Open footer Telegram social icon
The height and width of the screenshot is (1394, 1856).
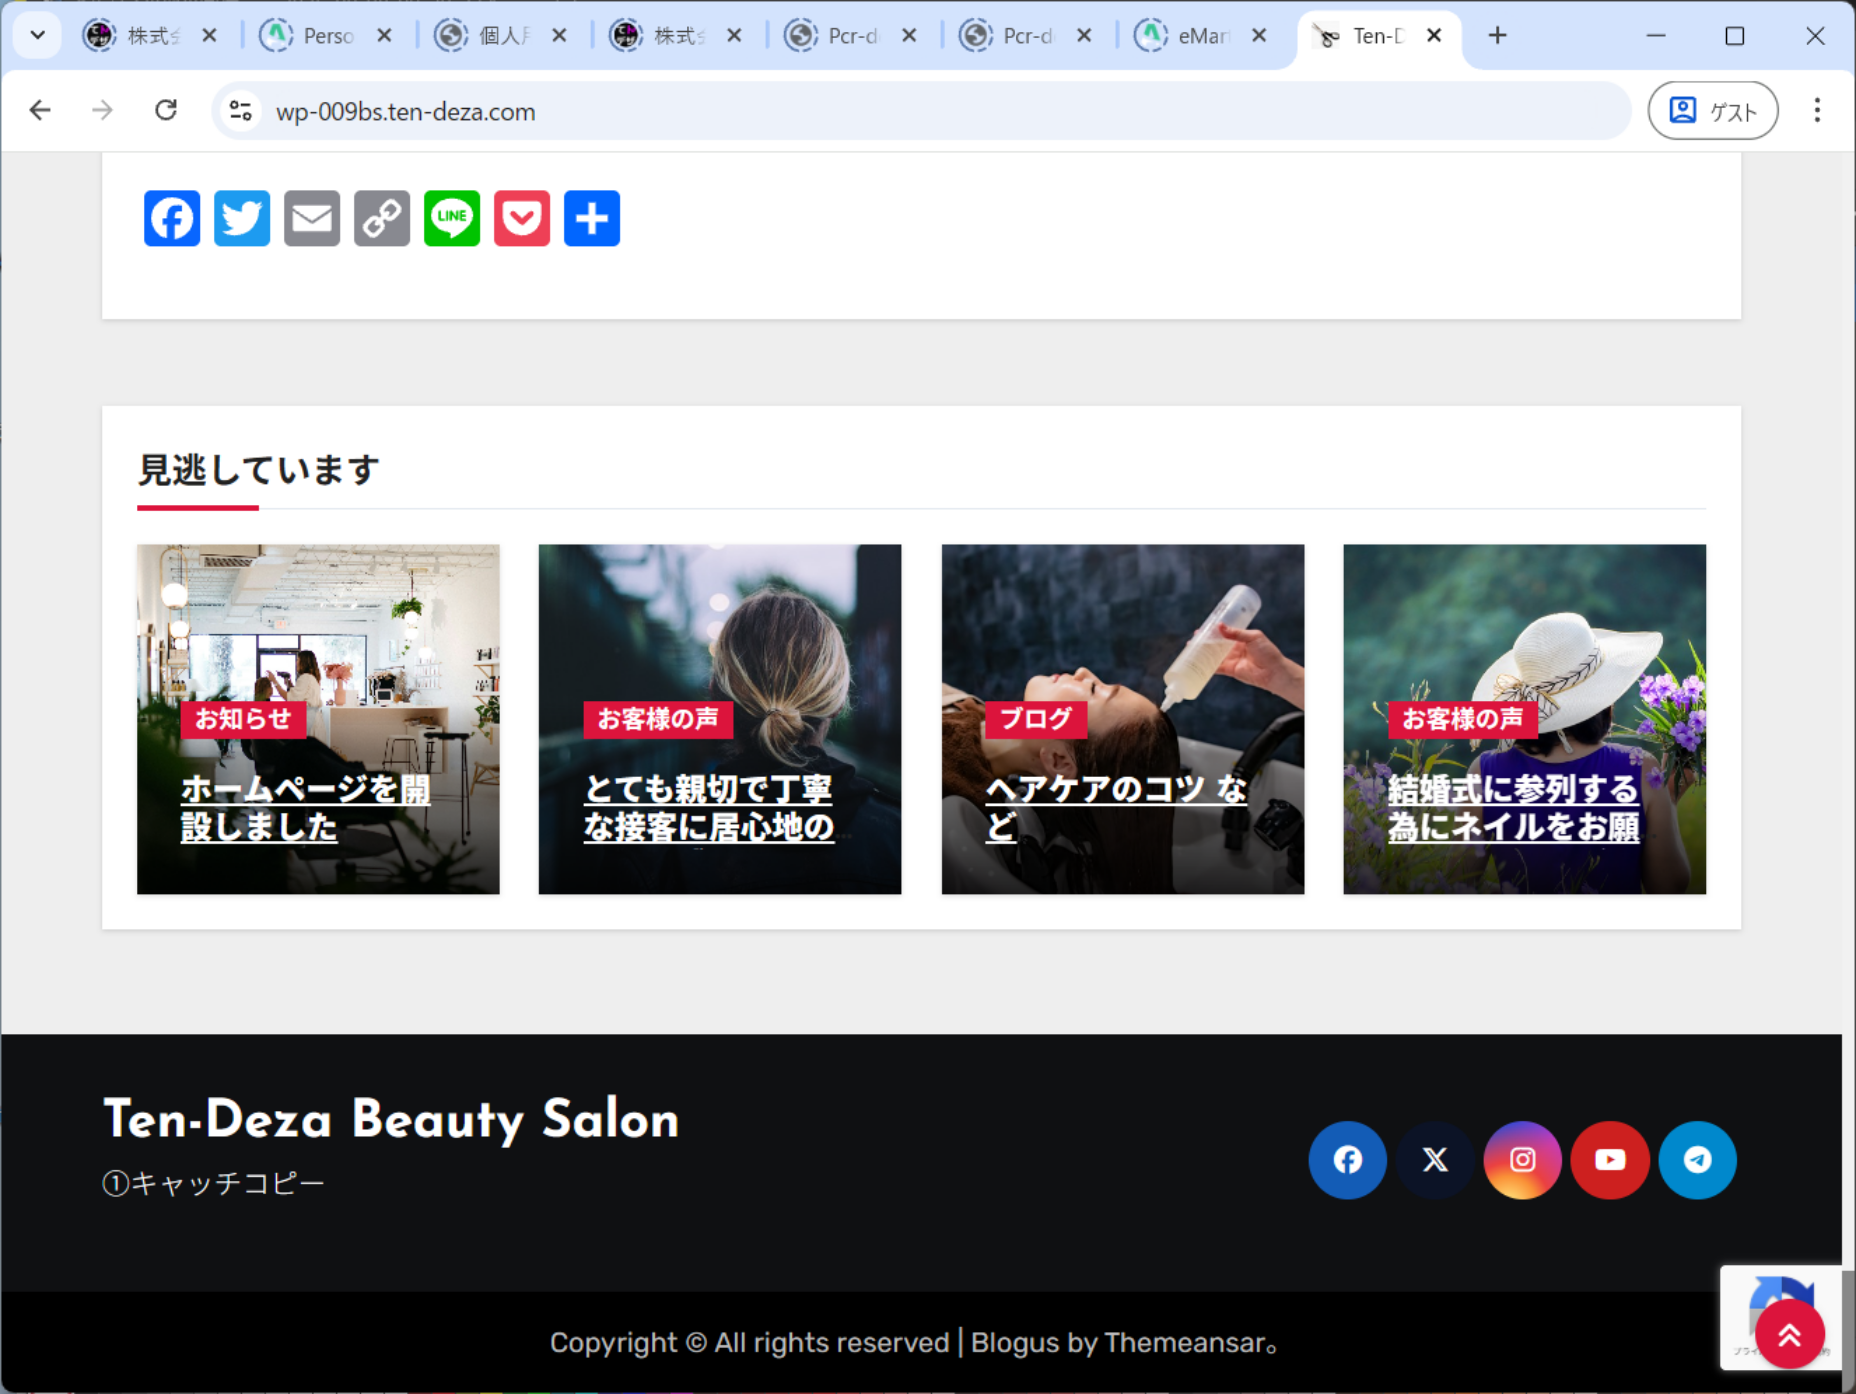tap(1697, 1160)
